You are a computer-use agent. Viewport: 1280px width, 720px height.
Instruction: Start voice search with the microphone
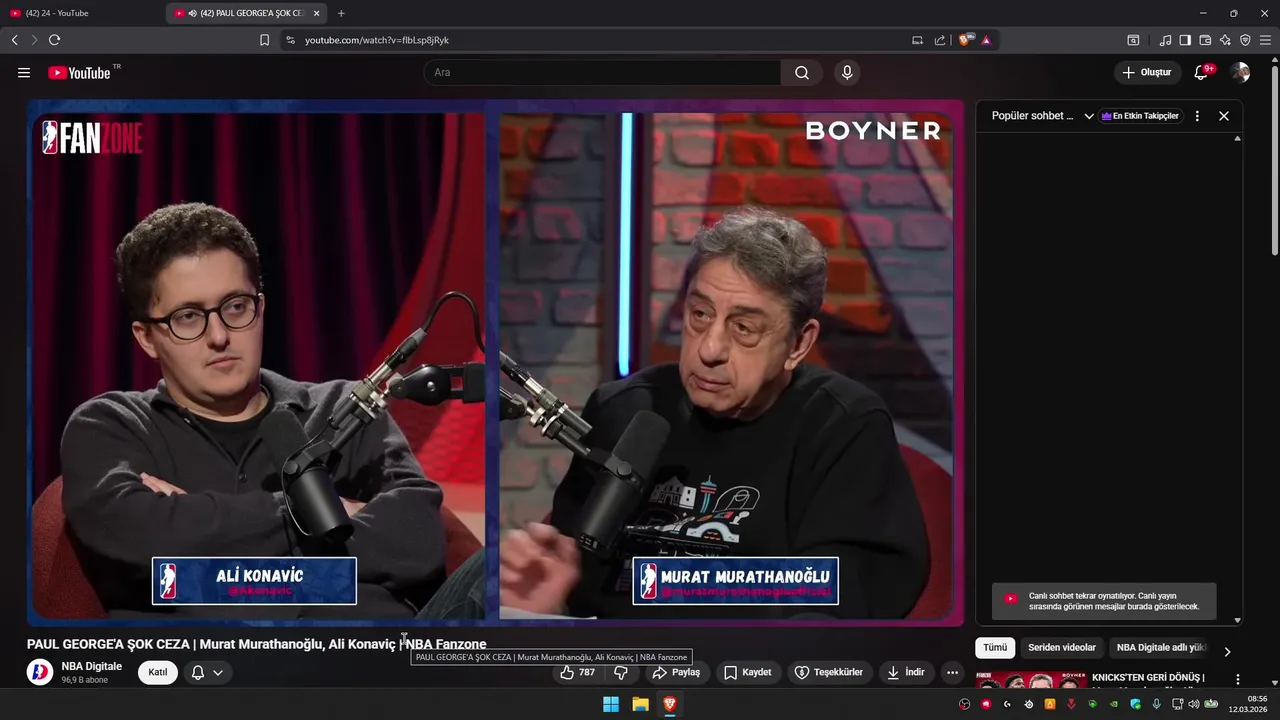[847, 73]
